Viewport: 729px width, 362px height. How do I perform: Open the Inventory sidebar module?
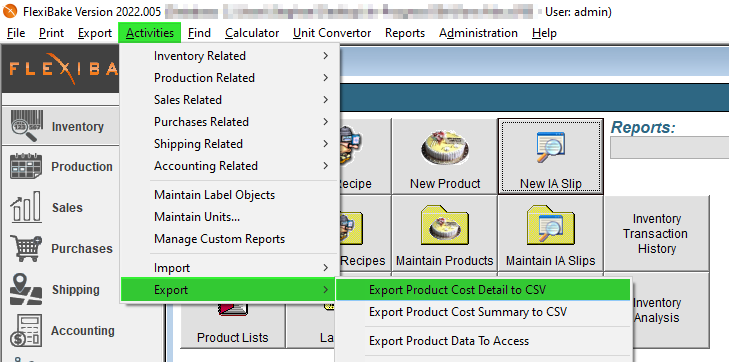point(60,126)
